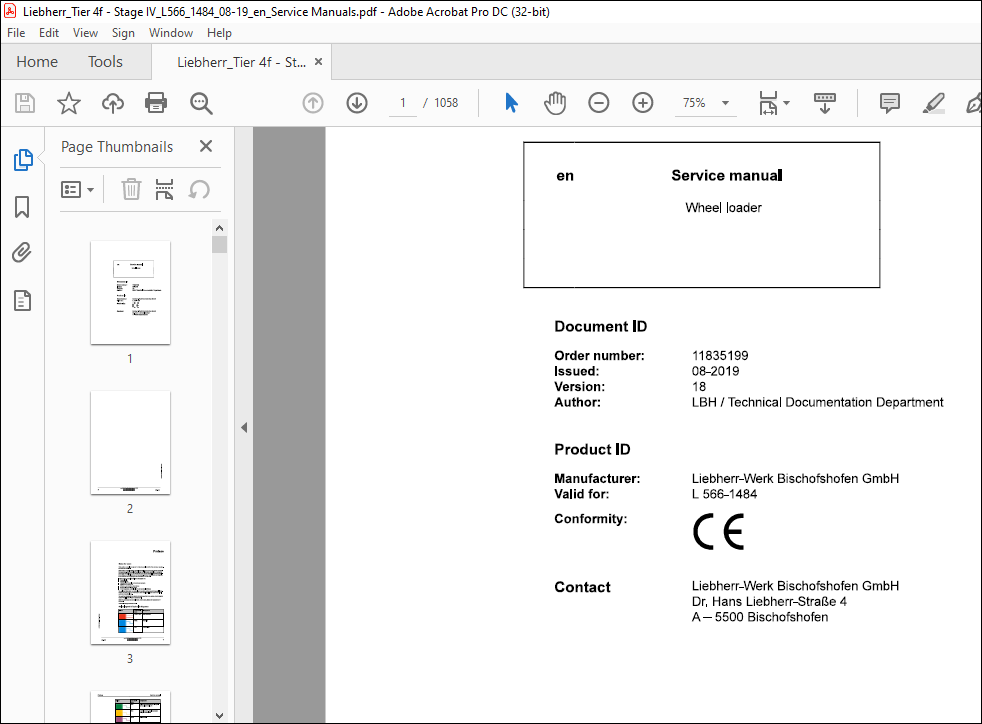This screenshot has height=724, width=982.
Task: Open Bookmarks pane icon
Action: (x=22, y=207)
